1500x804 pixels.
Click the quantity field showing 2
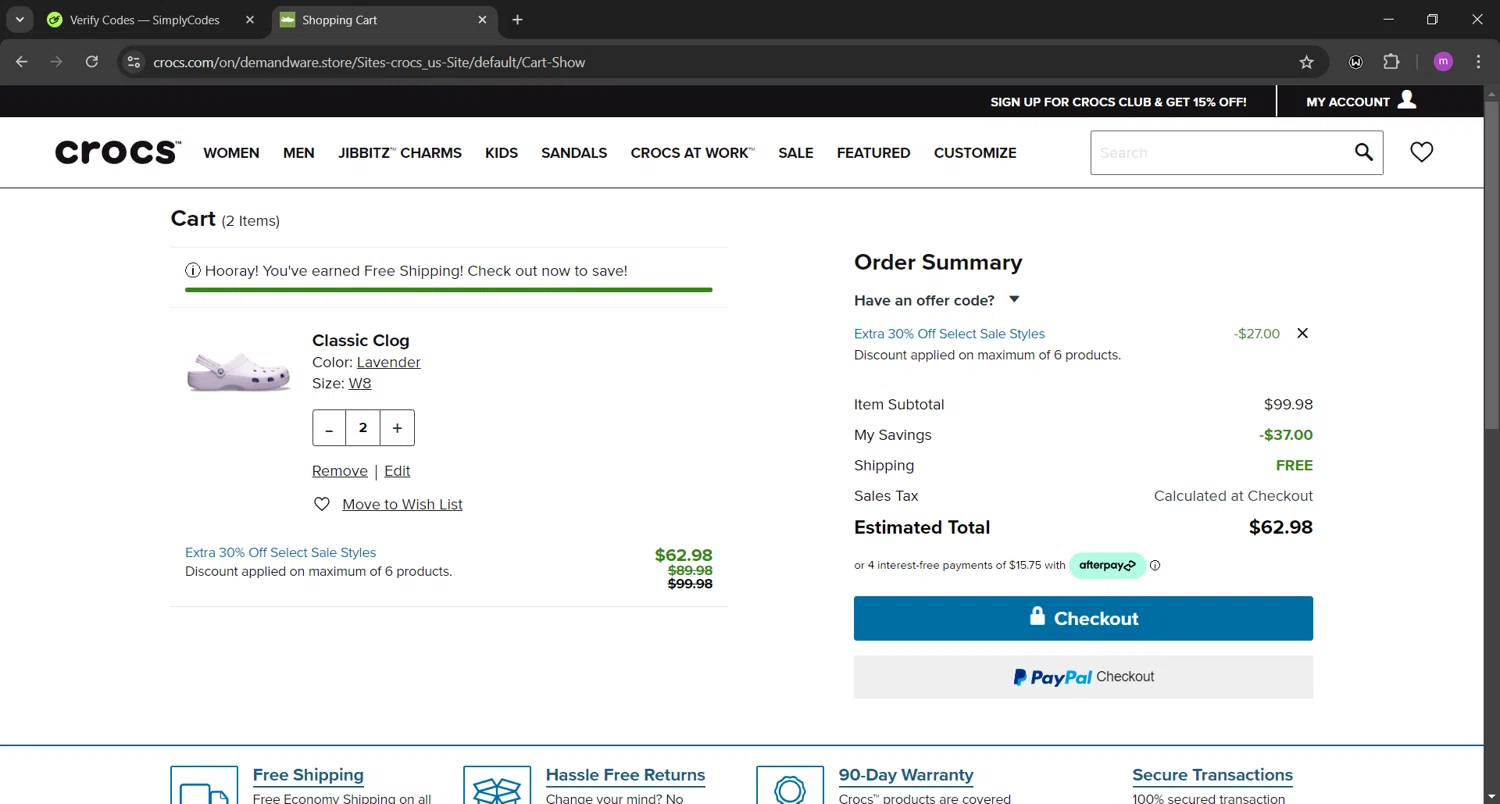pos(363,428)
